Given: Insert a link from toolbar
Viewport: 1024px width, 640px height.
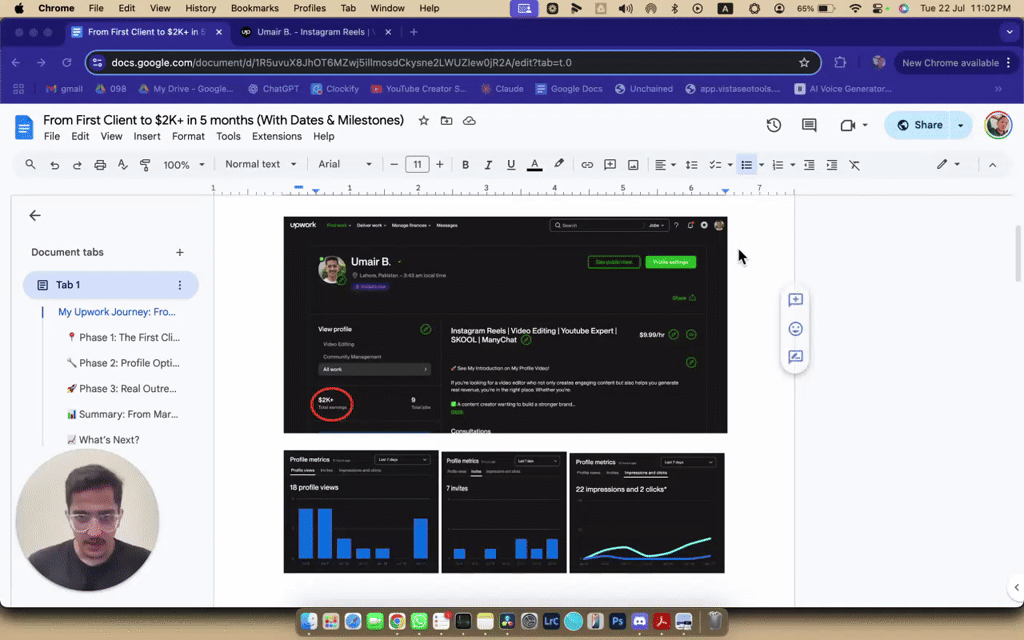Looking at the screenshot, I should point(587,165).
